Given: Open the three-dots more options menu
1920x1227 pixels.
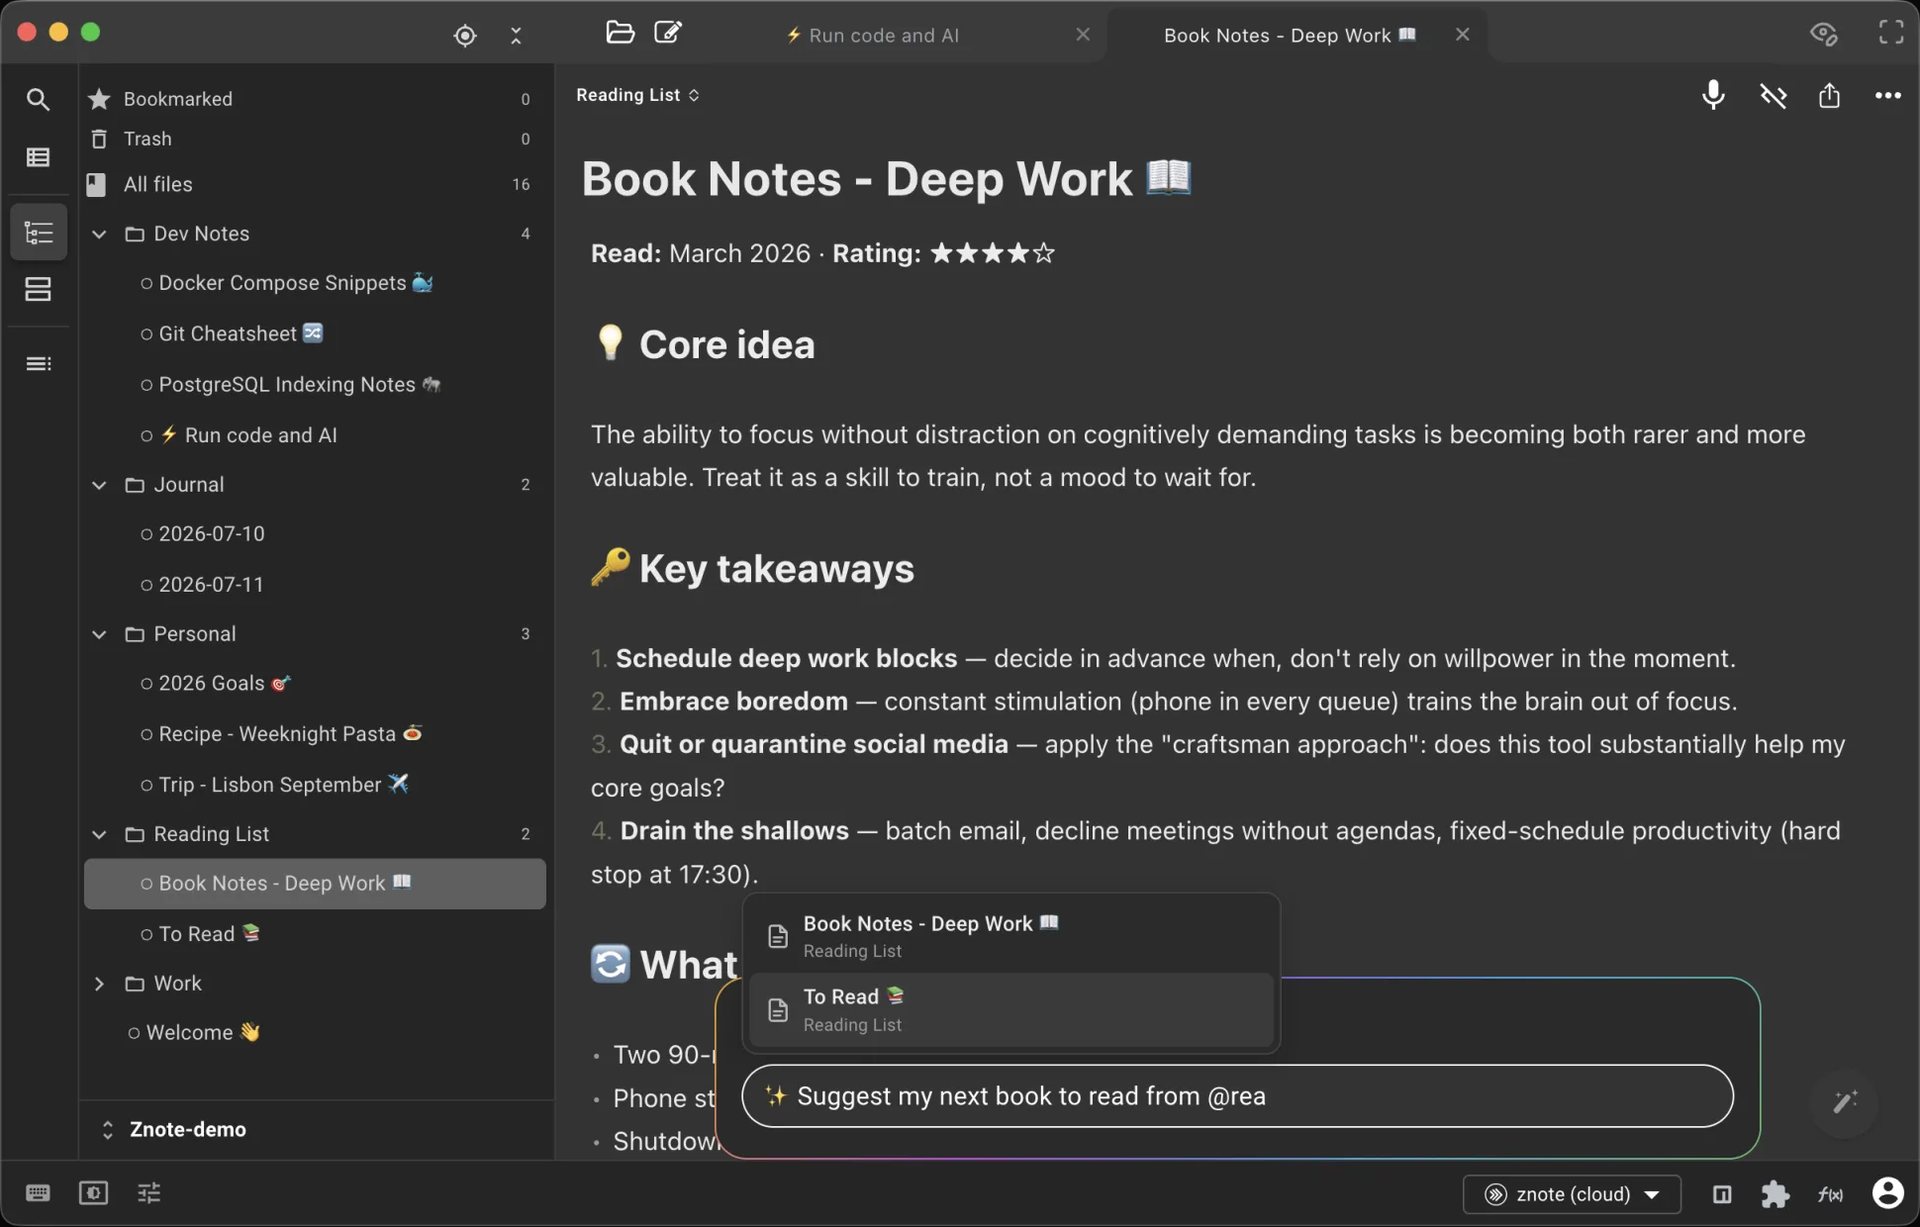Looking at the screenshot, I should click(x=1887, y=95).
